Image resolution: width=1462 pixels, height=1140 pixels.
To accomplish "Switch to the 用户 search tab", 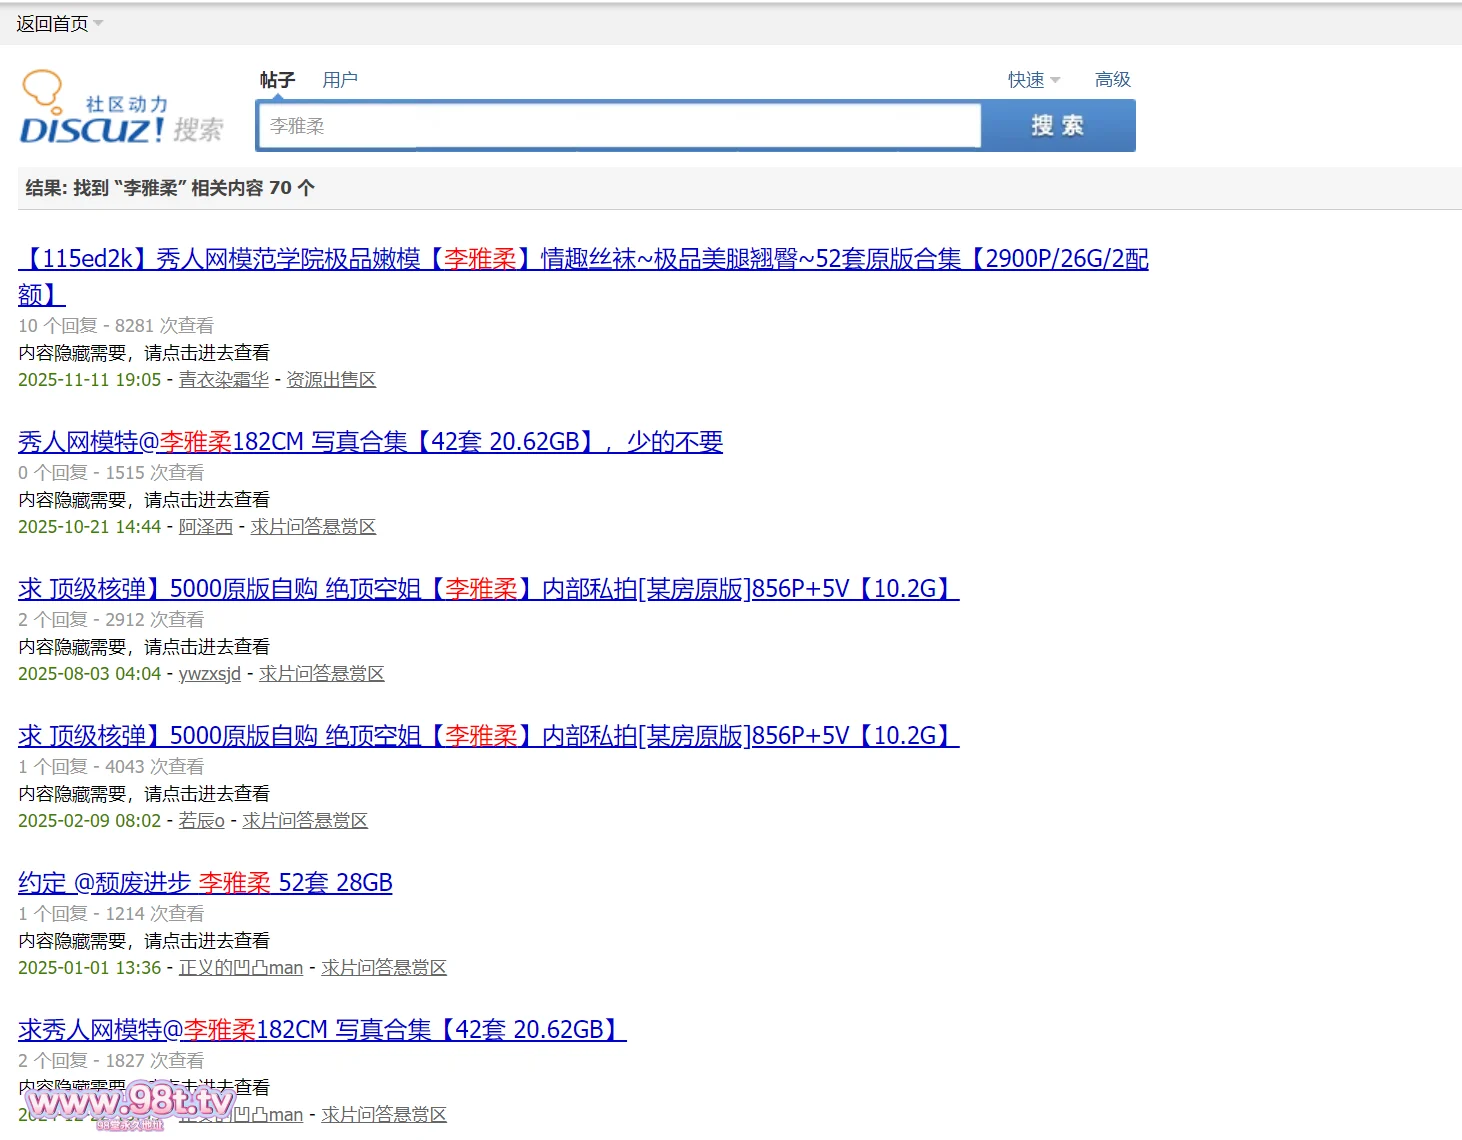I will point(340,80).
